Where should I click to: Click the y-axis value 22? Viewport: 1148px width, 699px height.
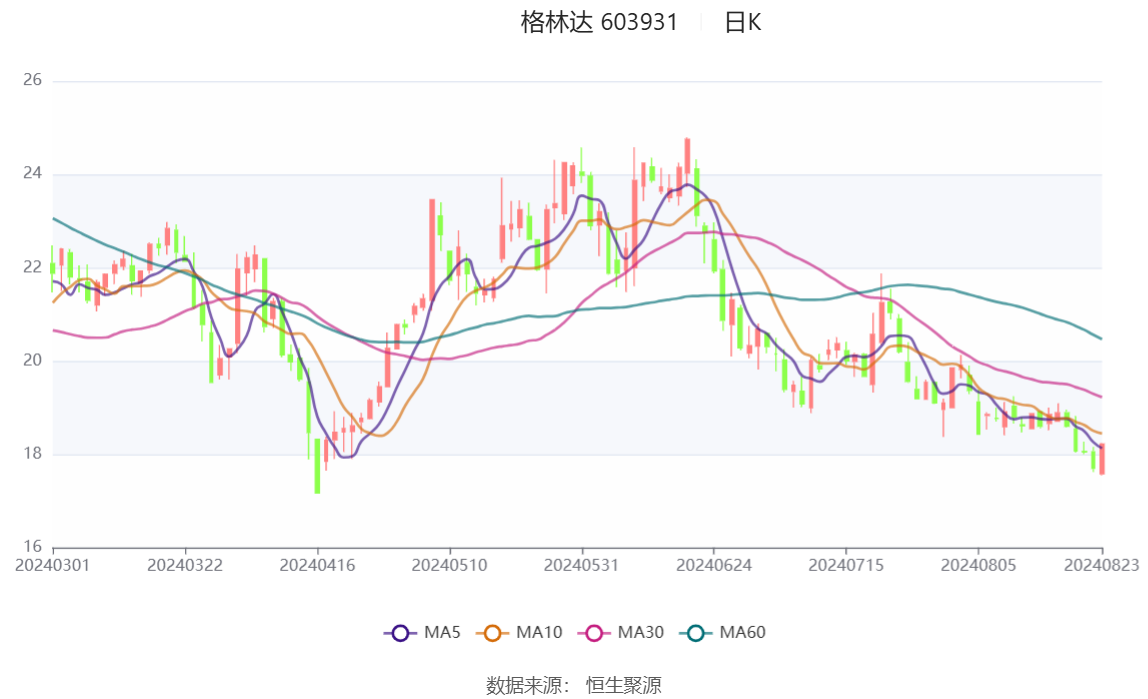(32, 266)
